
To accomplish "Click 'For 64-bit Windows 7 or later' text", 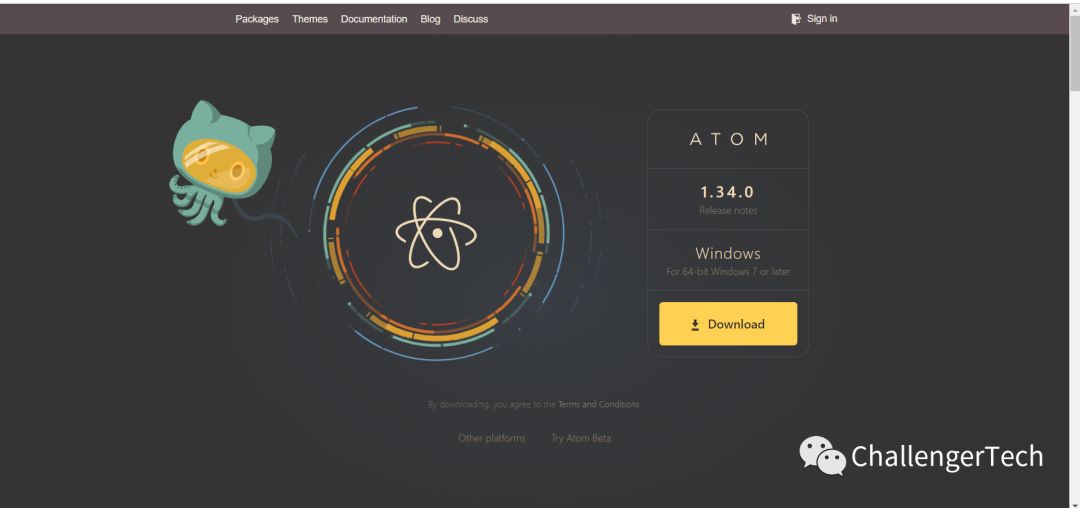I will pos(728,272).
